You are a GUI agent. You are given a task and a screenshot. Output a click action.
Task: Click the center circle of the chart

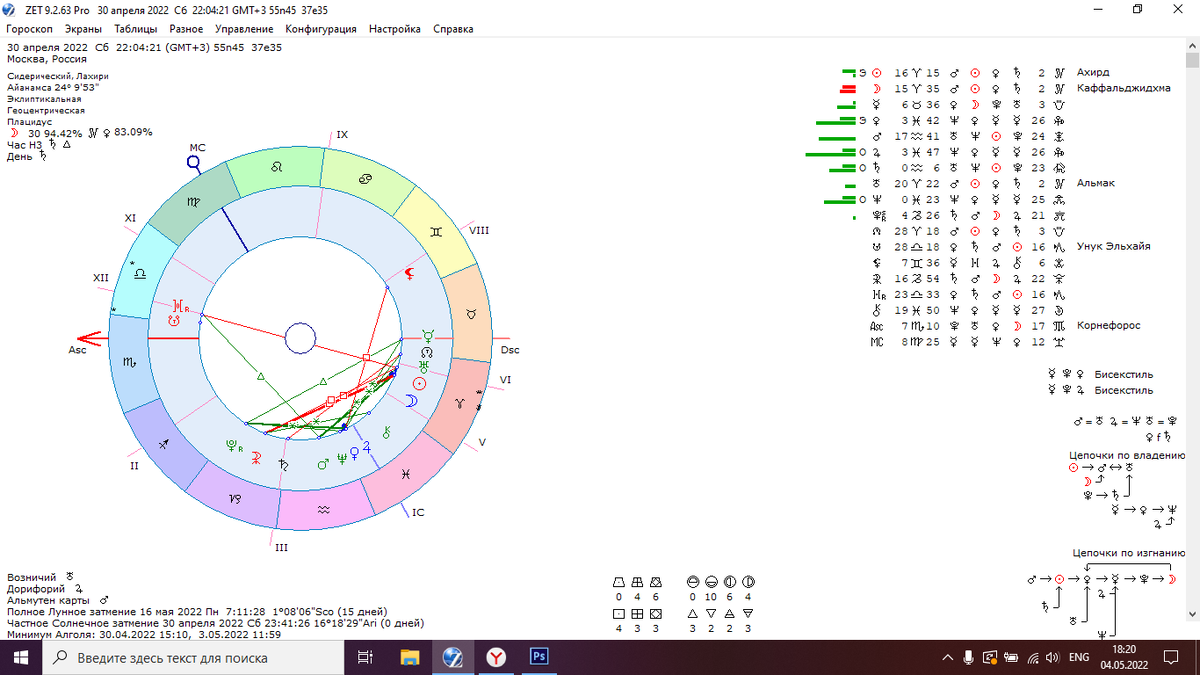(300, 338)
